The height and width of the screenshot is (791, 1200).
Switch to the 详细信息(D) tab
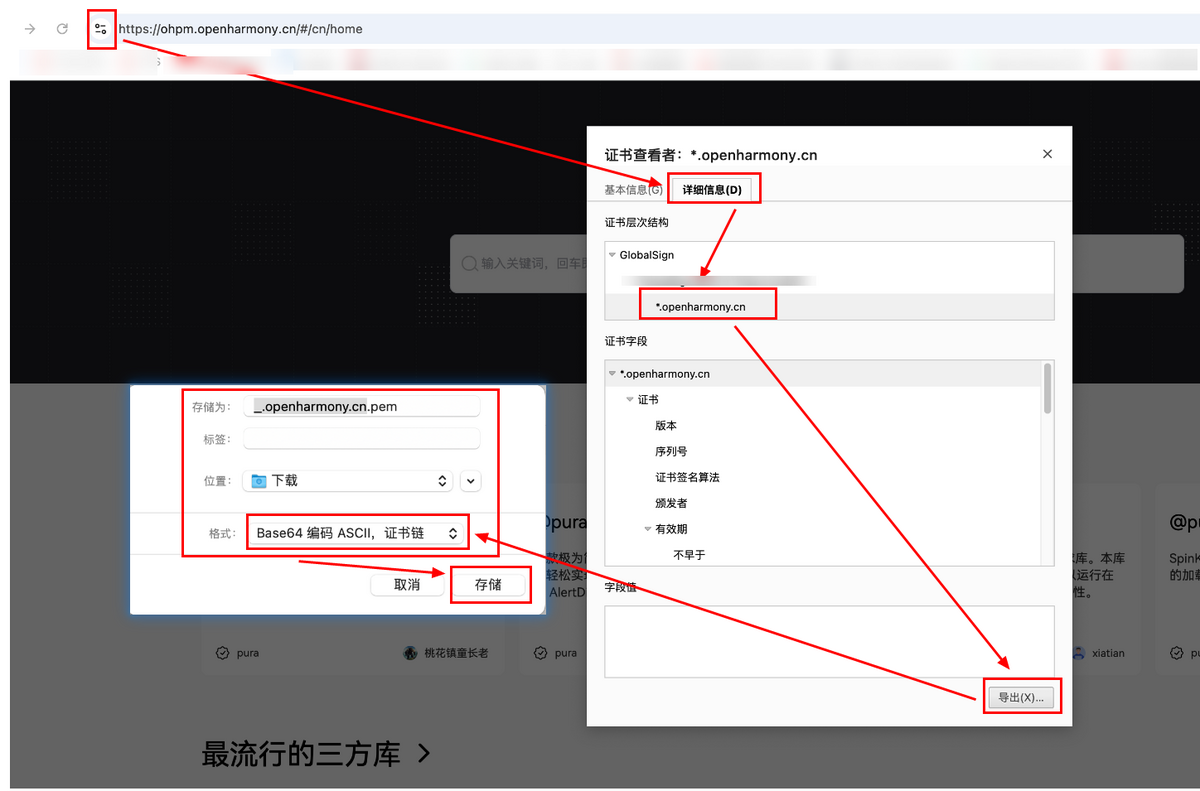pyautogui.click(x=713, y=190)
